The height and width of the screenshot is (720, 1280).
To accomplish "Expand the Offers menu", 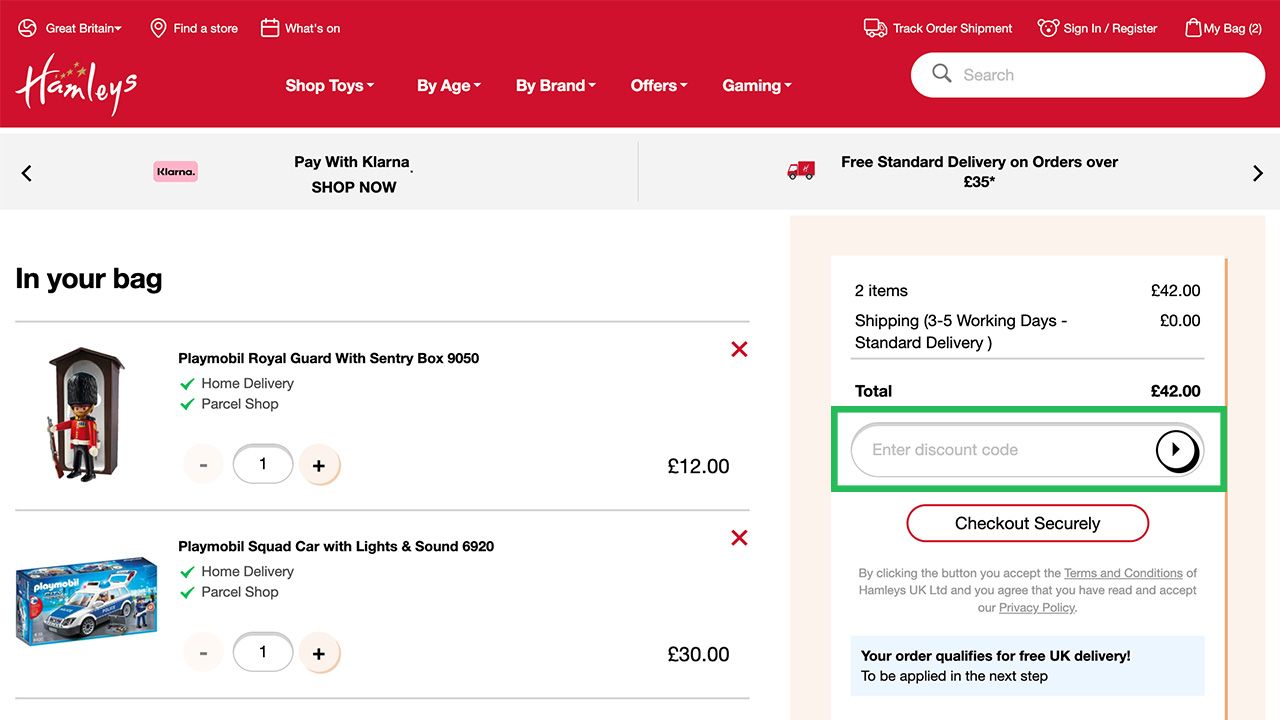I will click(659, 86).
